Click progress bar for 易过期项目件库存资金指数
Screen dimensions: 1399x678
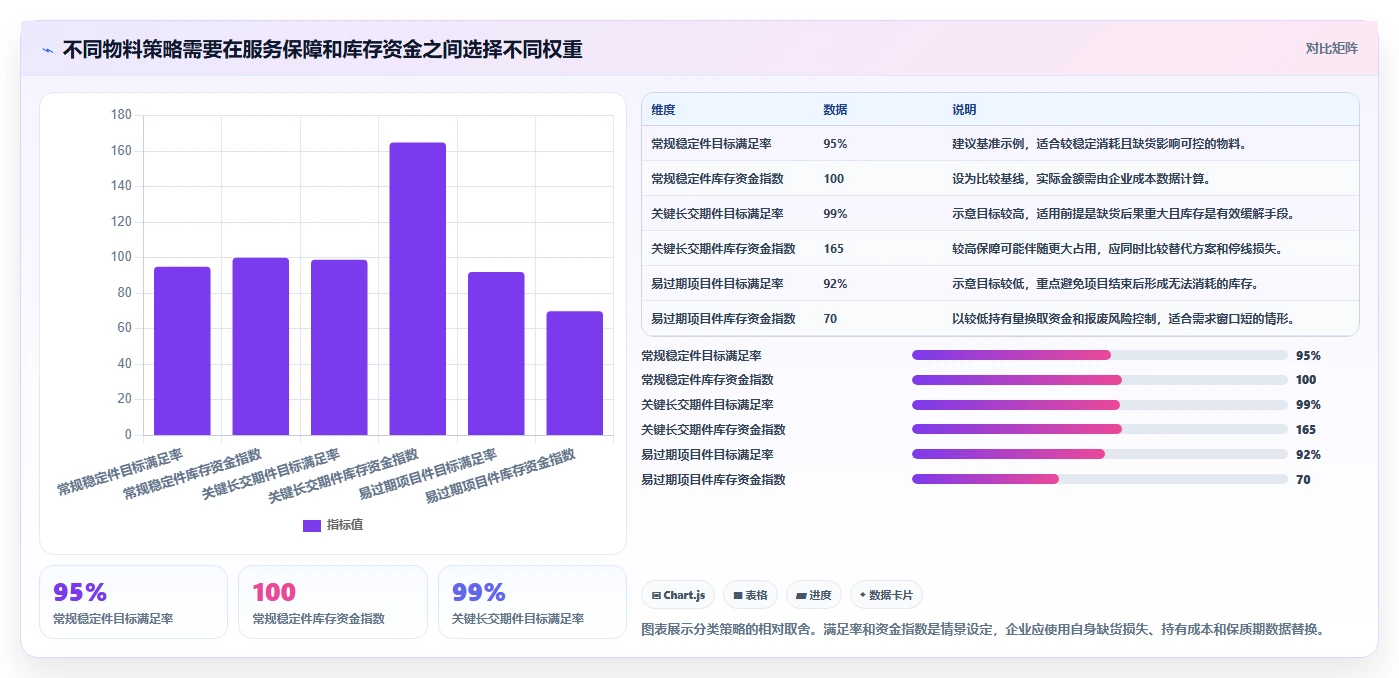1099,479
